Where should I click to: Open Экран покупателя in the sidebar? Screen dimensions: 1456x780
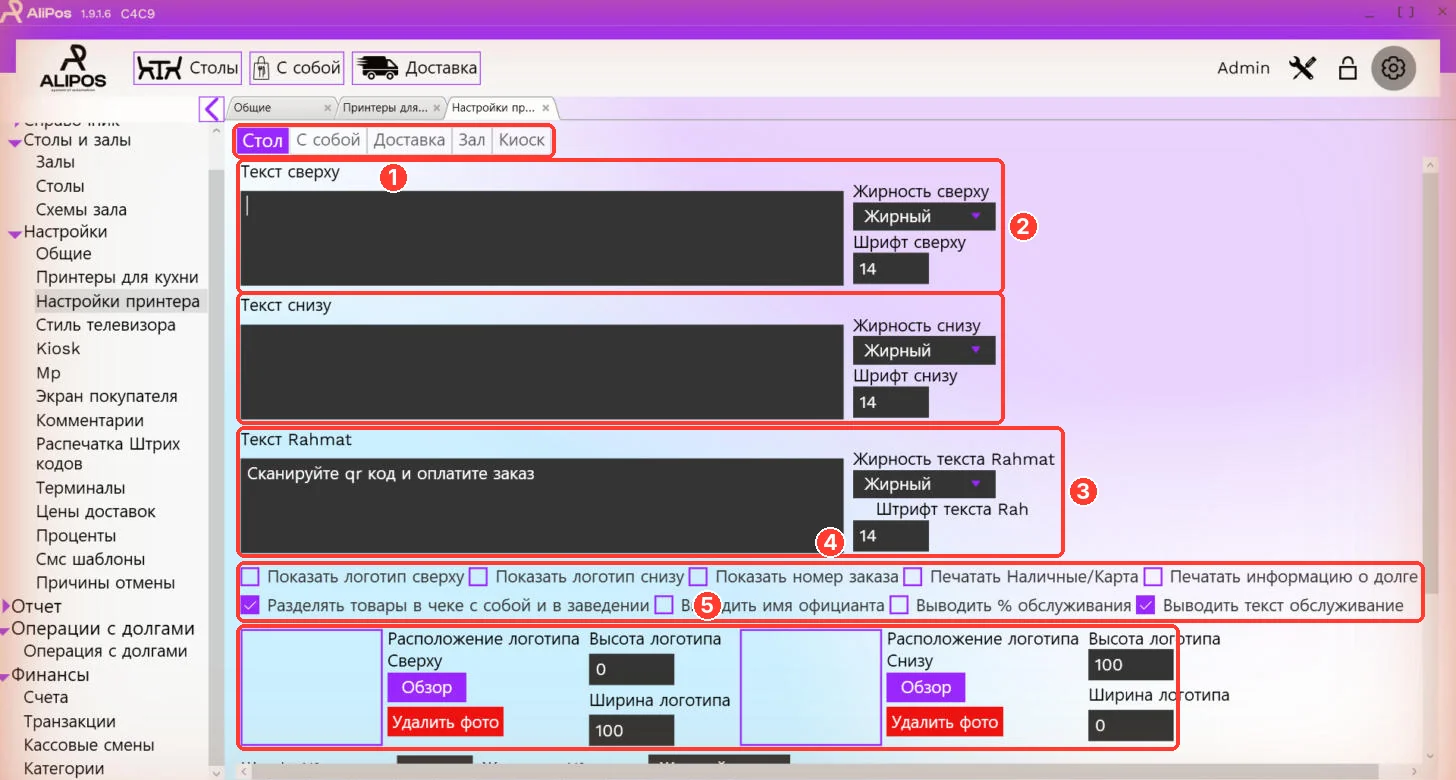coord(107,397)
